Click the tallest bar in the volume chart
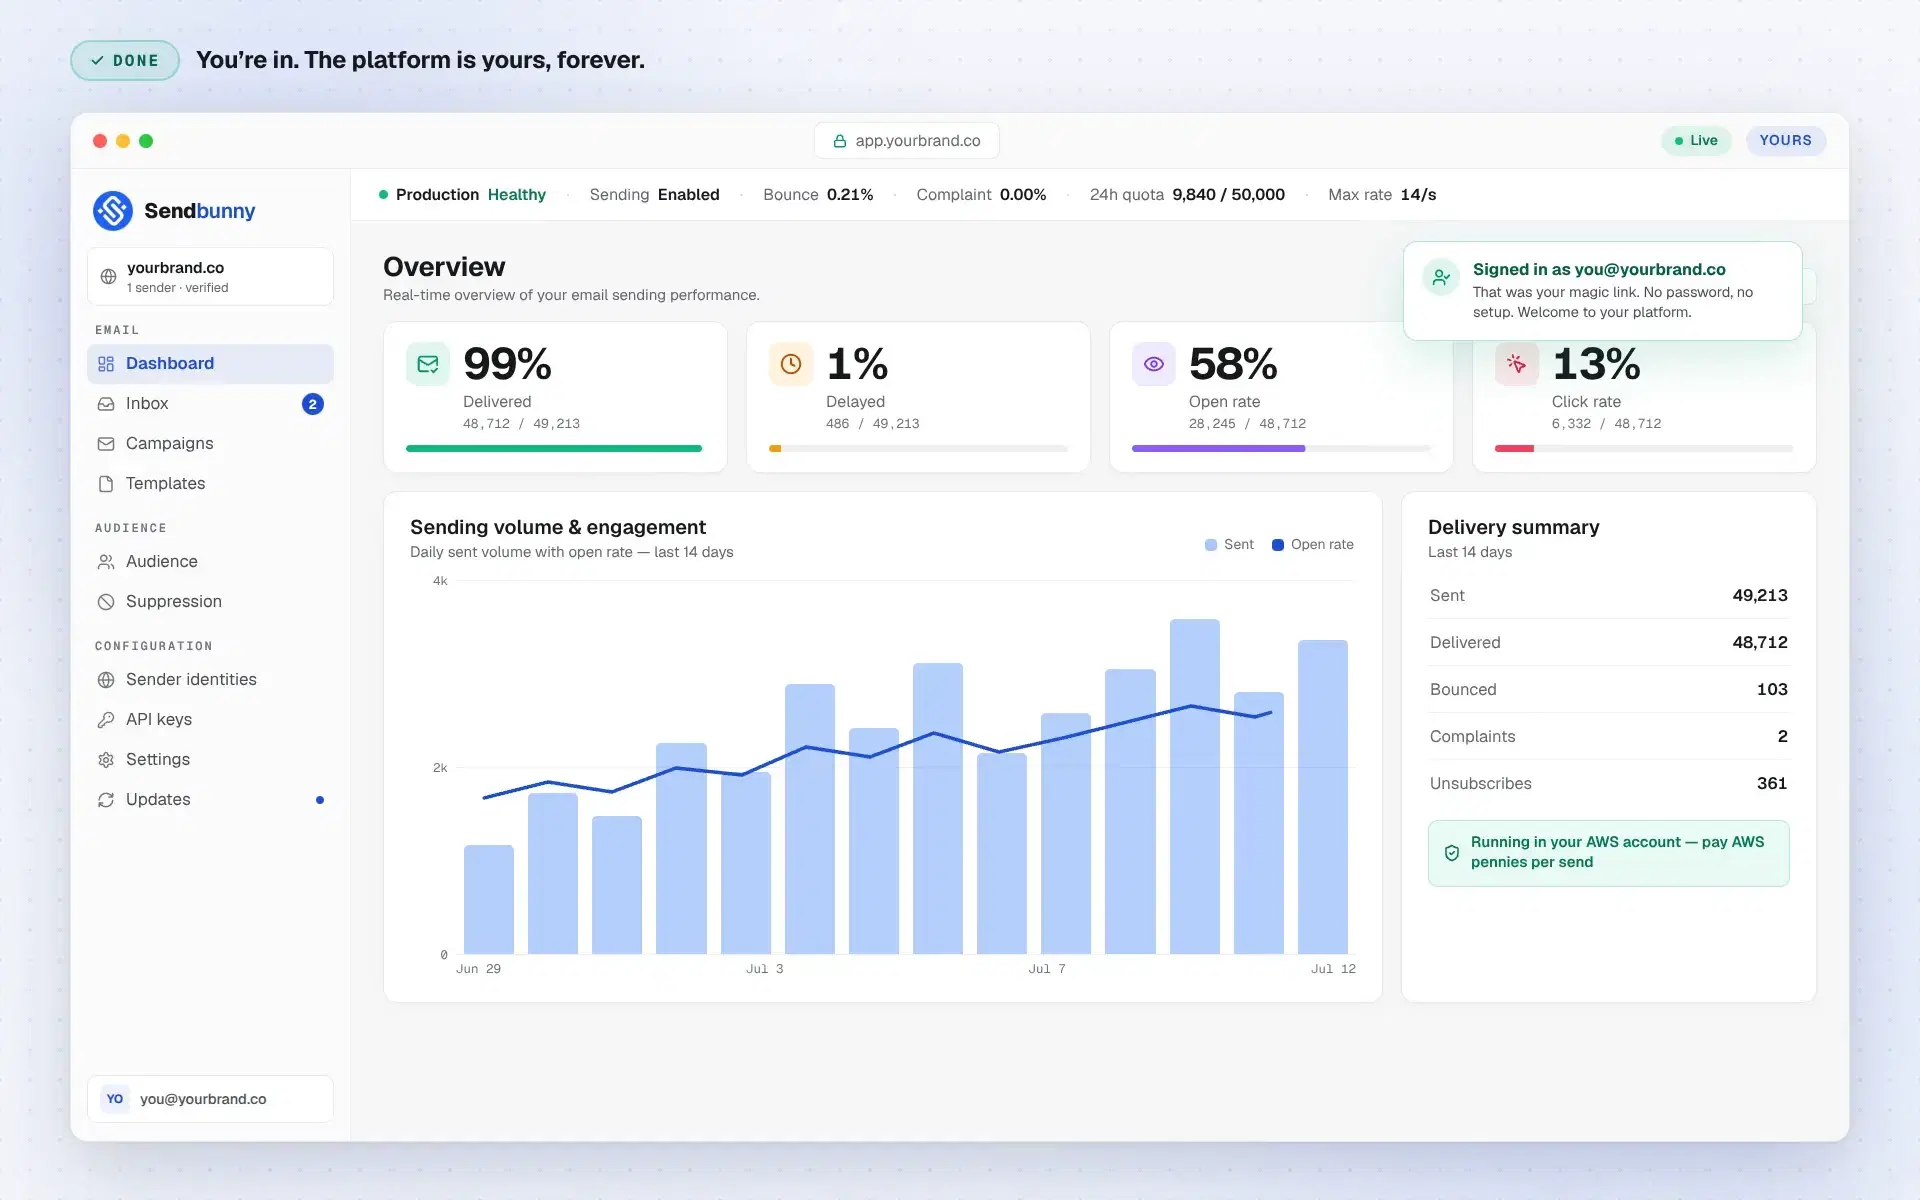Viewport: 1920px width, 1200px height. [1195, 787]
